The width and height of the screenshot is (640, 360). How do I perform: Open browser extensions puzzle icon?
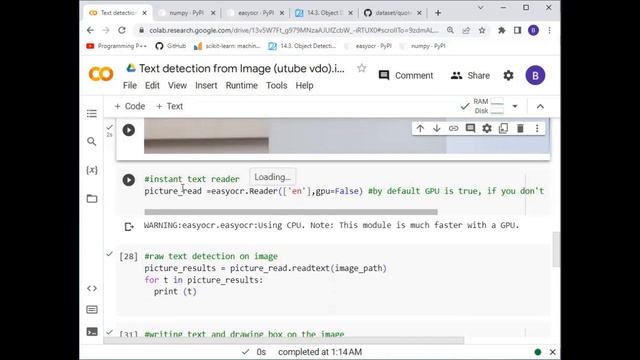(502, 30)
